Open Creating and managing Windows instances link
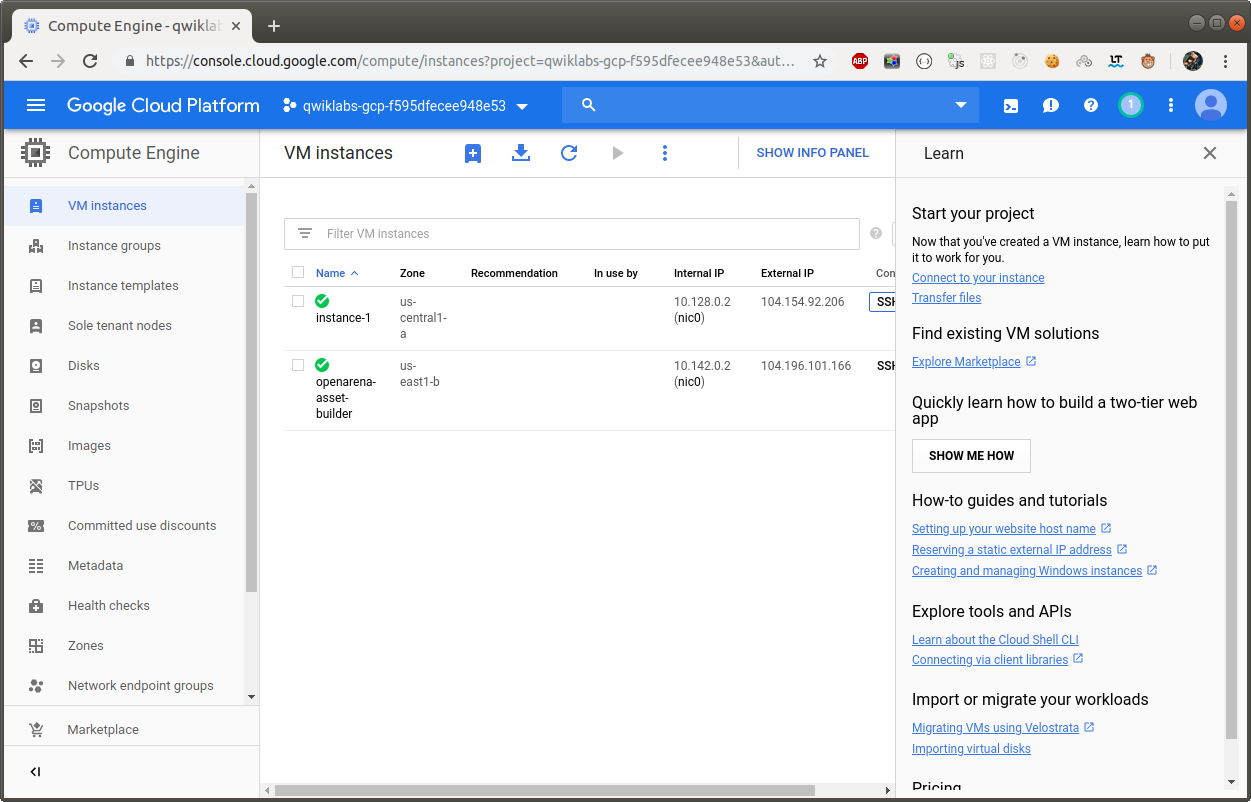1251x802 pixels. pyautogui.click(x=1027, y=571)
